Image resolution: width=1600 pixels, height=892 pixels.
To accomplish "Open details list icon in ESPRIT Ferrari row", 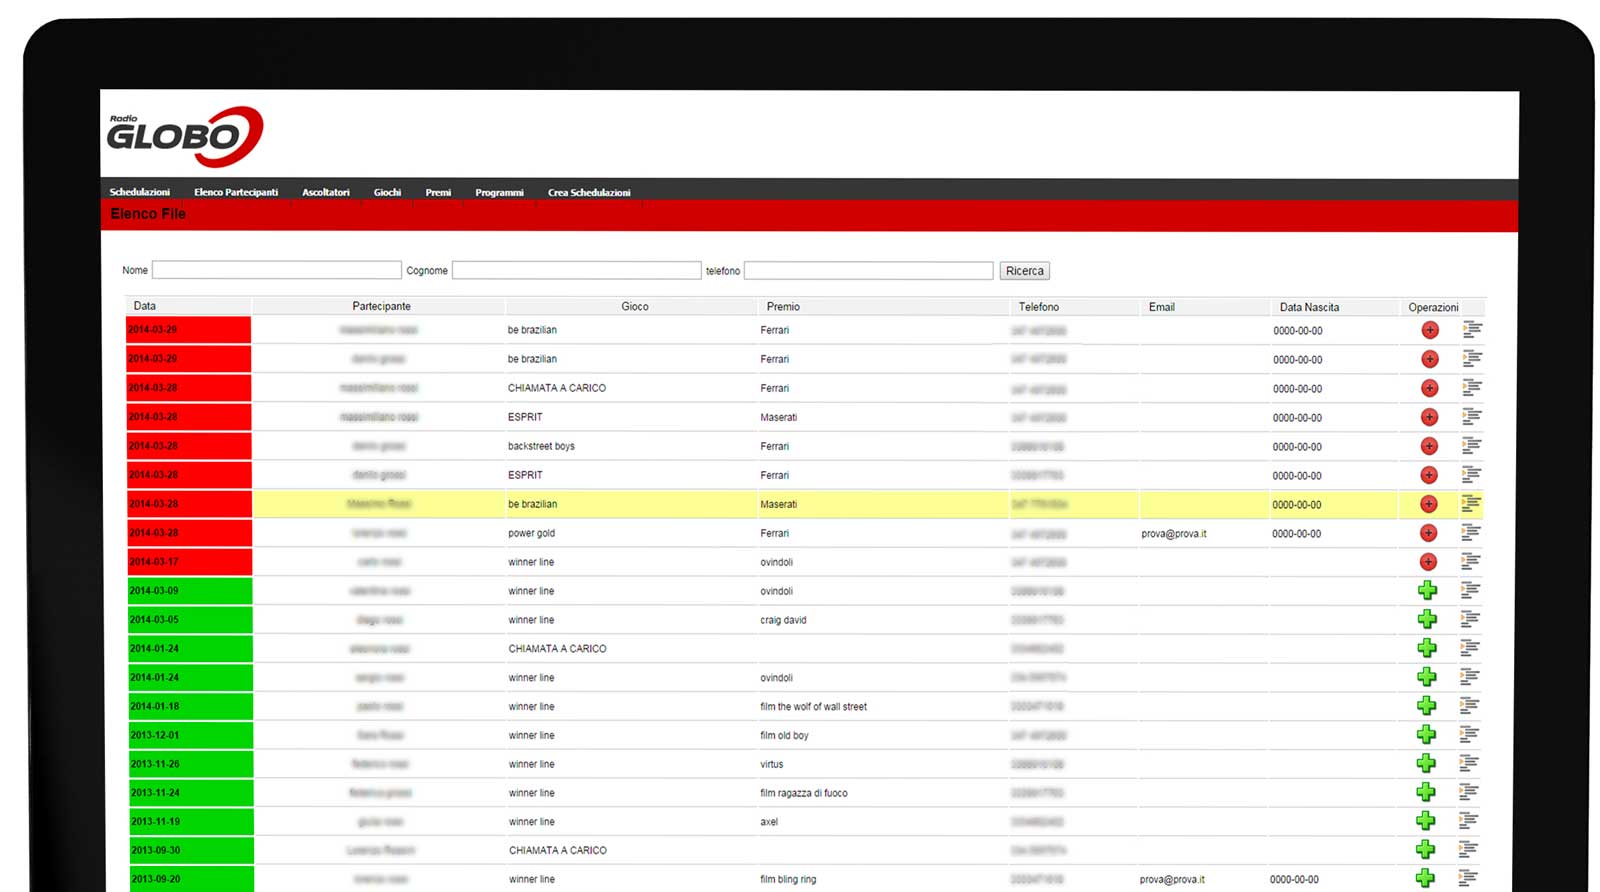I will (1471, 474).
